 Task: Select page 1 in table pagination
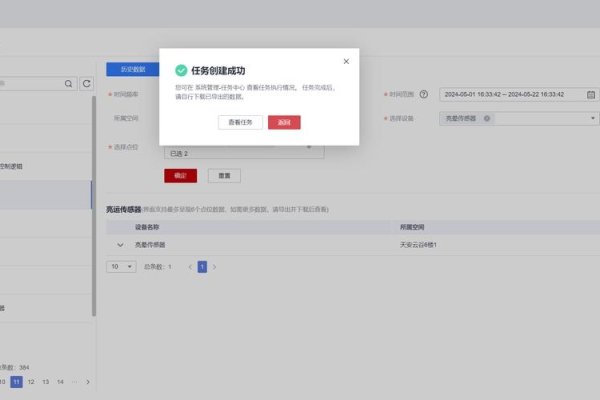coord(202,267)
